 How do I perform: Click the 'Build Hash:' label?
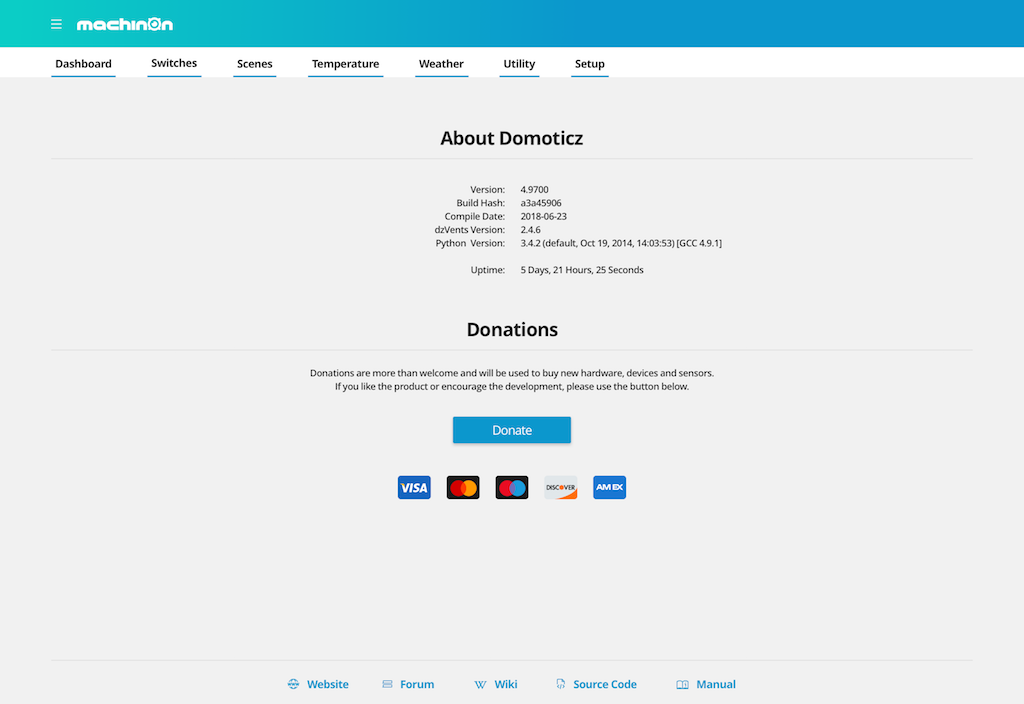click(481, 203)
